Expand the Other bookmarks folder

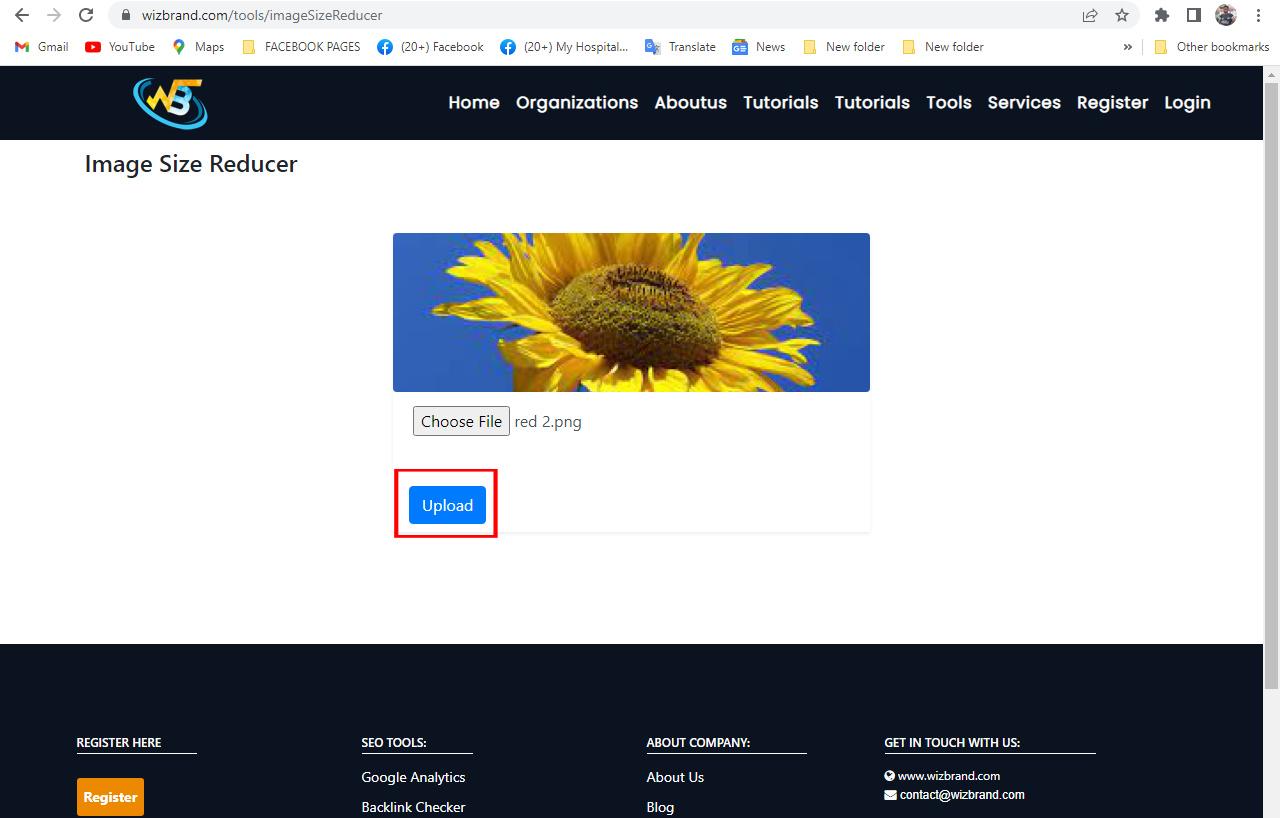[x=1211, y=46]
